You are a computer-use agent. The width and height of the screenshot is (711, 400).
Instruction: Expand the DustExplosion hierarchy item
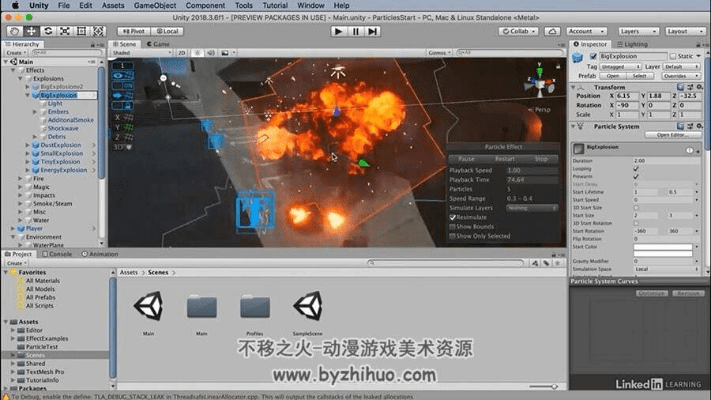[28, 145]
